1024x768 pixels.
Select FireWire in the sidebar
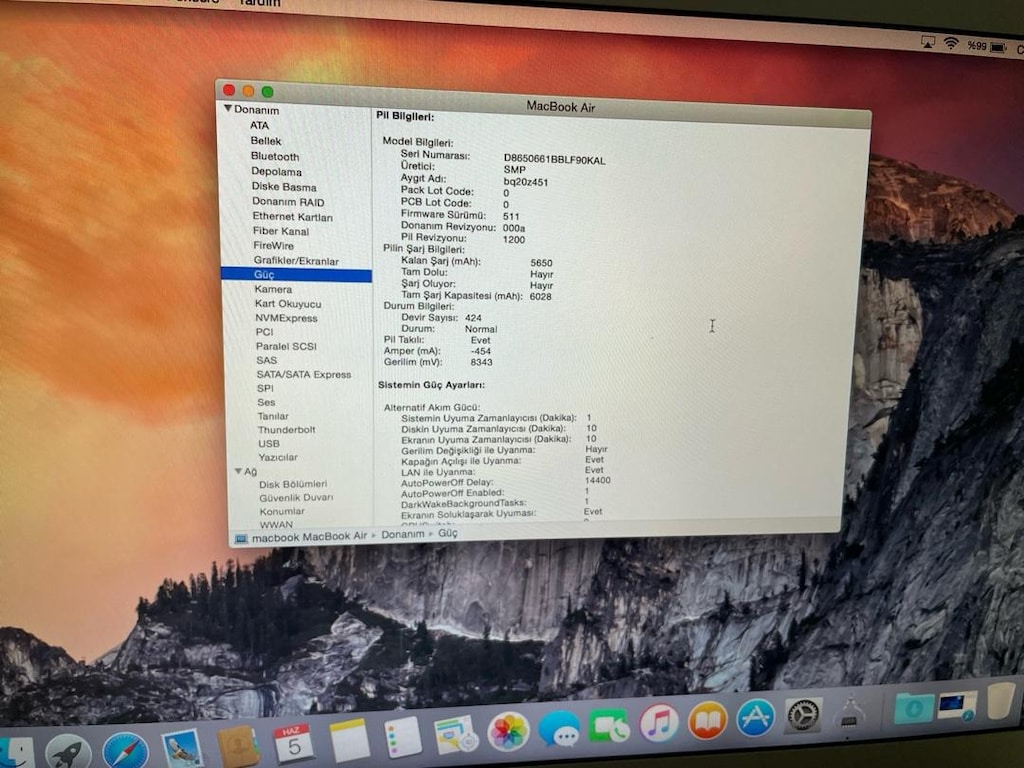(x=274, y=246)
